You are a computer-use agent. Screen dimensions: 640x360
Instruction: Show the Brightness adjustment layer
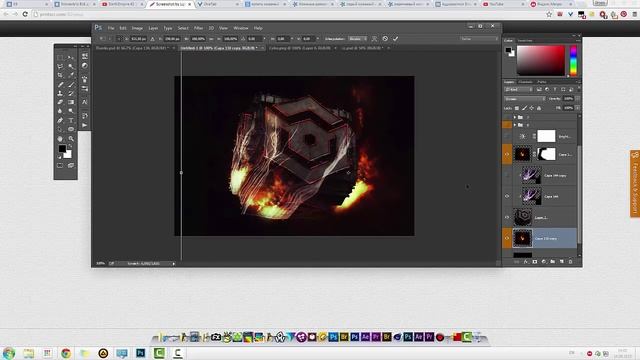pos(507,136)
